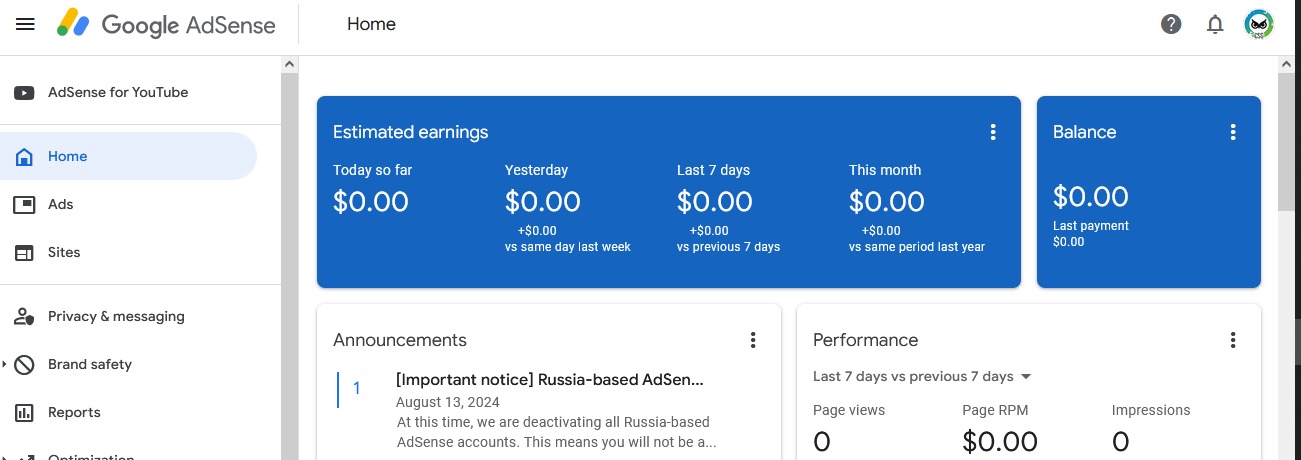Click the Privacy & messaging icon
The height and width of the screenshot is (460, 1301).
24,317
